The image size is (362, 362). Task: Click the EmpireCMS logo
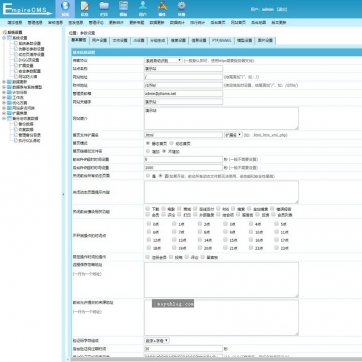point(27,9)
